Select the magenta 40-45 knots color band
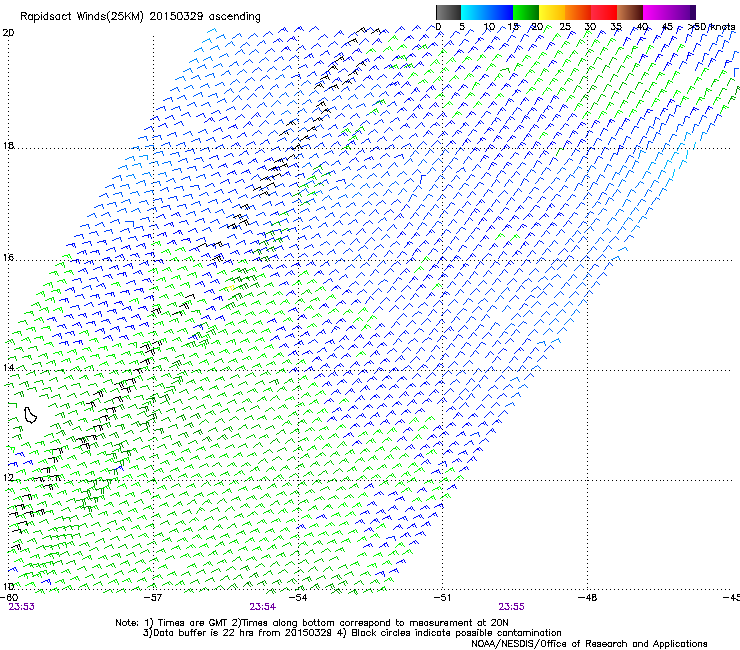 [x=656, y=12]
